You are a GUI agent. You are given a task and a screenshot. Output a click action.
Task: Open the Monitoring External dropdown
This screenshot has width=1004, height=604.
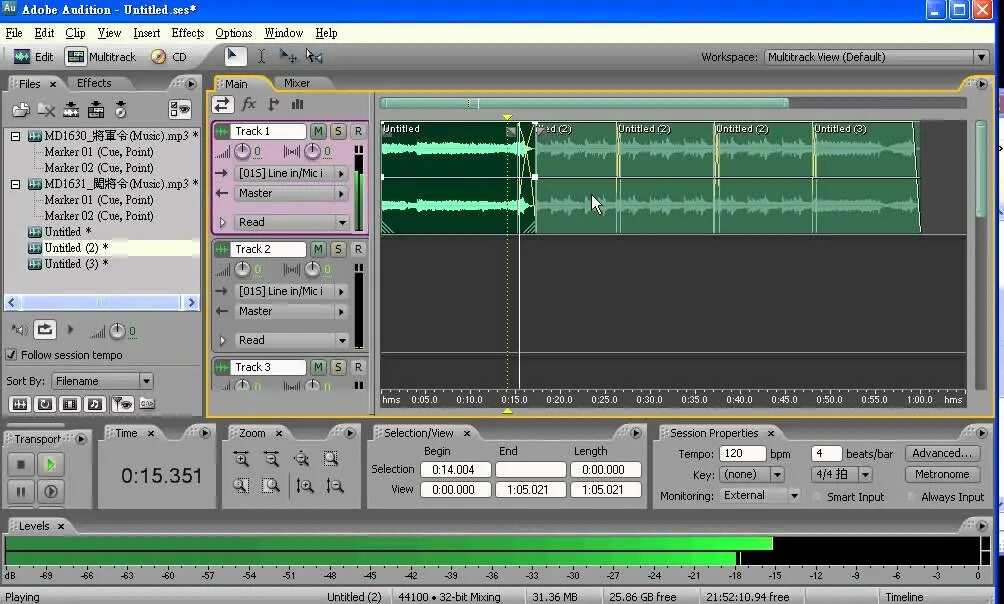pos(760,496)
